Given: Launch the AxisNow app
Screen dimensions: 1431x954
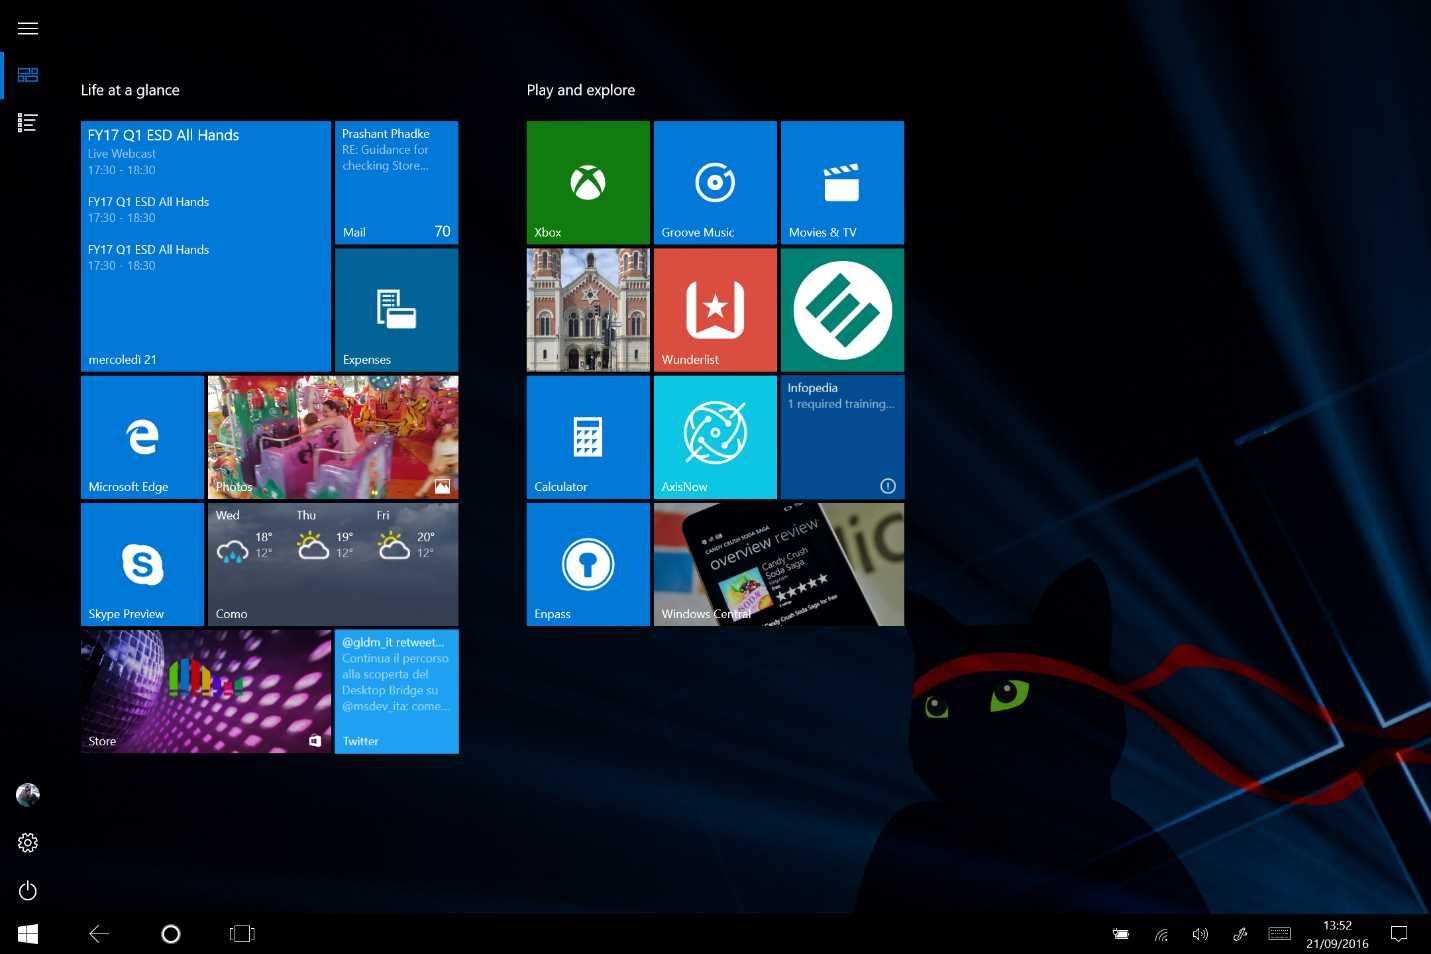Looking at the screenshot, I should click(714, 437).
